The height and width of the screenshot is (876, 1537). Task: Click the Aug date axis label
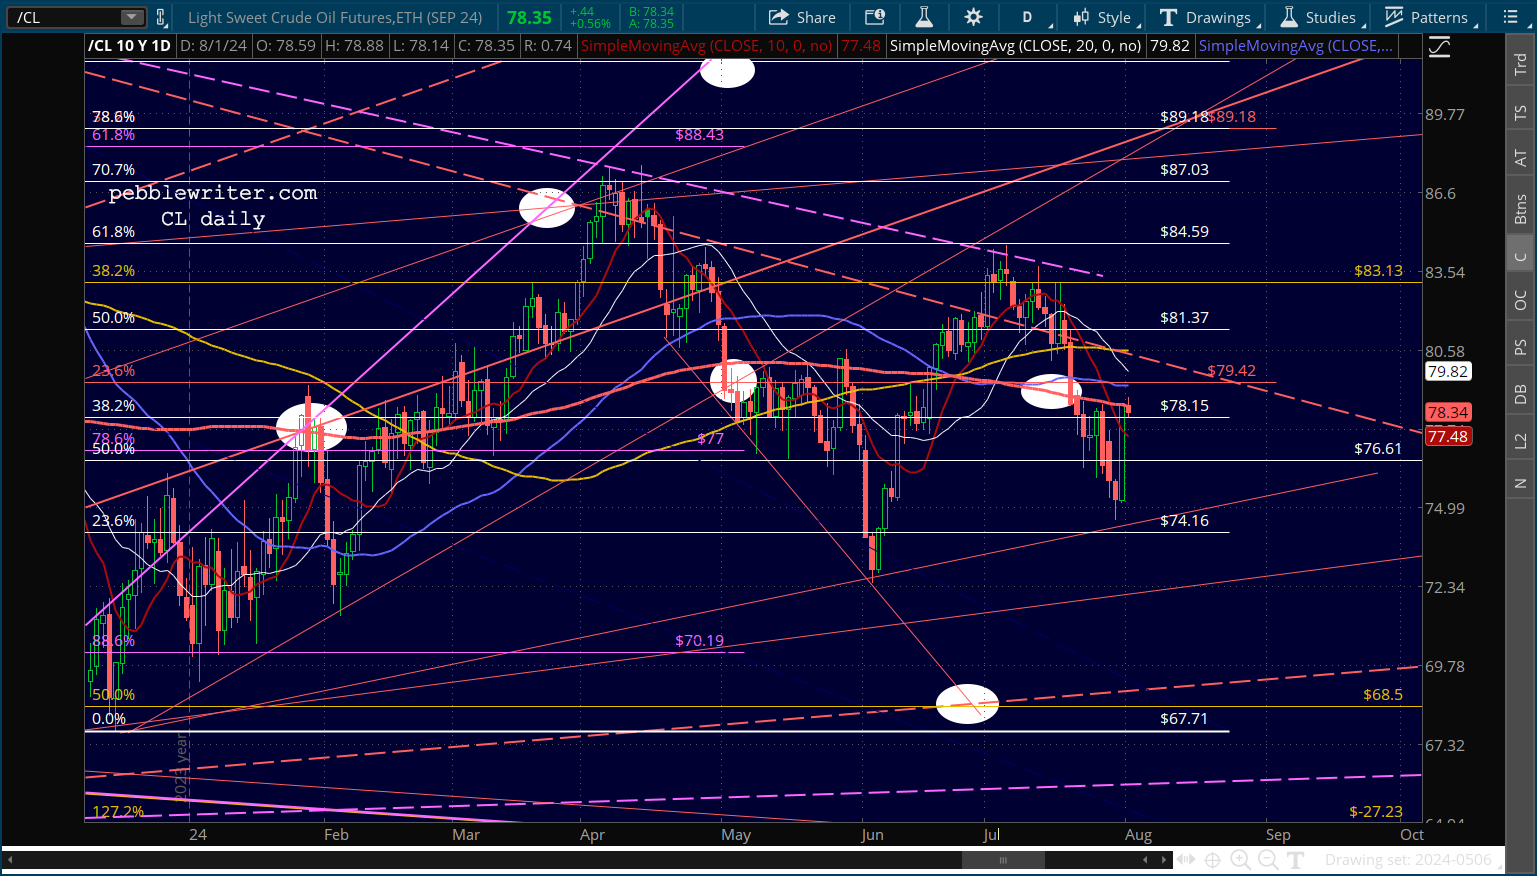(1138, 834)
